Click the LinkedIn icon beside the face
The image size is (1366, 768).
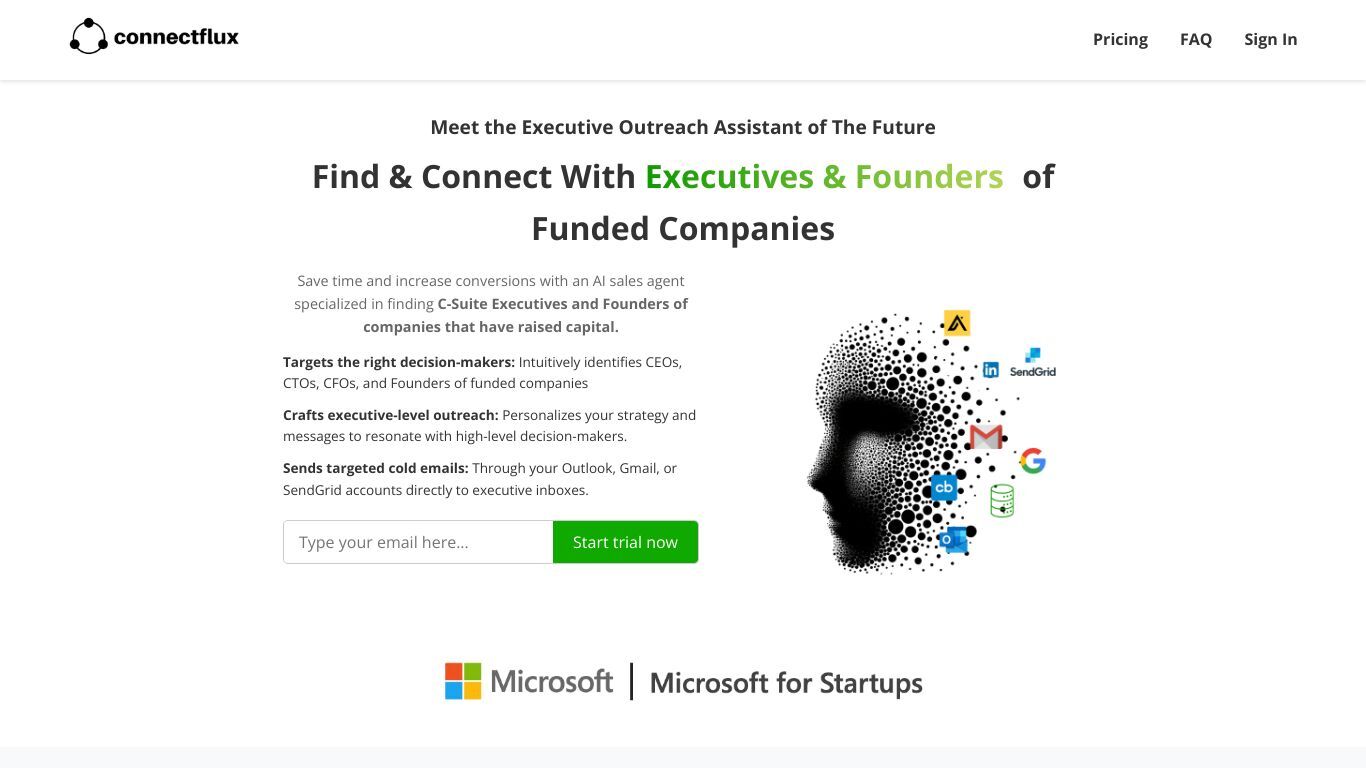[990, 370]
